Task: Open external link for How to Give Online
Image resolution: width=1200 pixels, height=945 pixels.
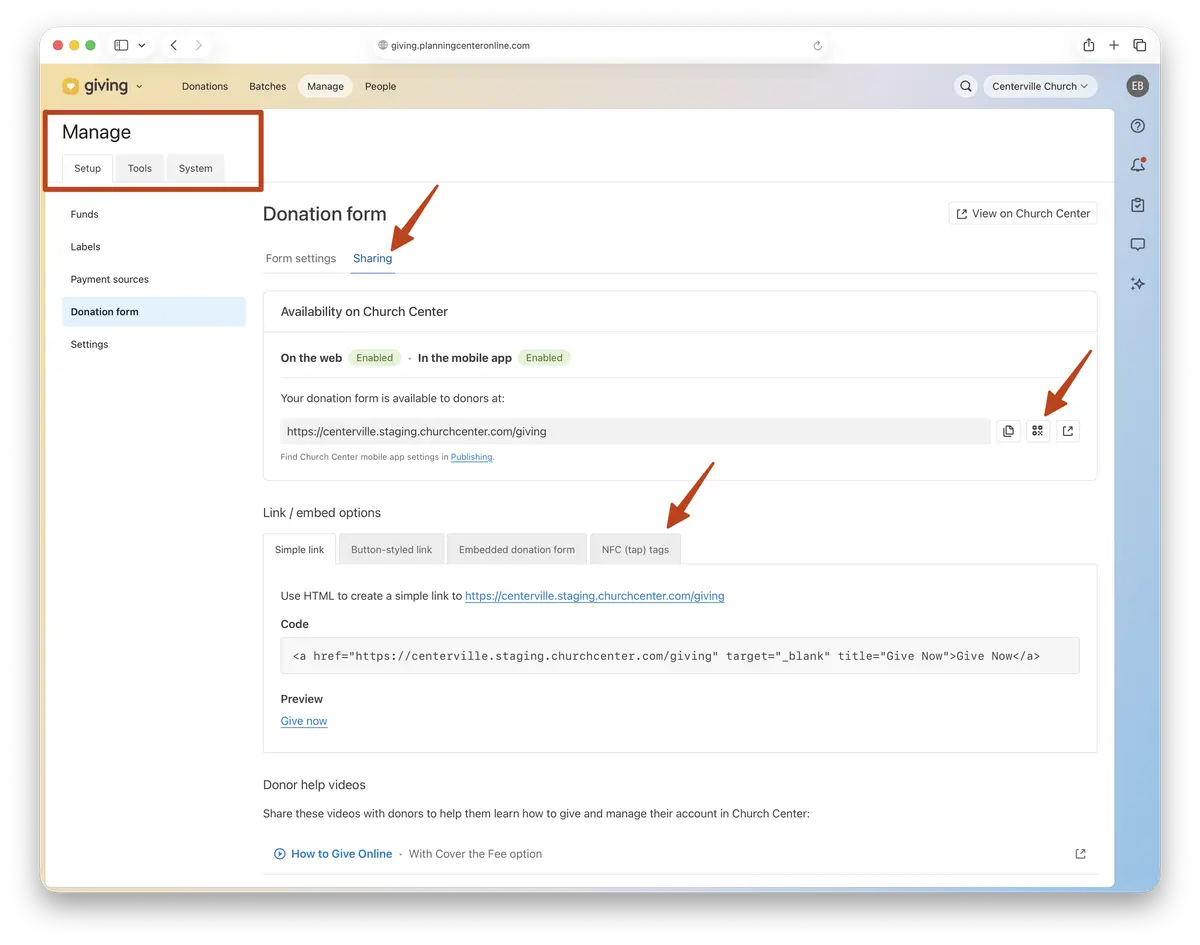Action: click(x=1080, y=854)
